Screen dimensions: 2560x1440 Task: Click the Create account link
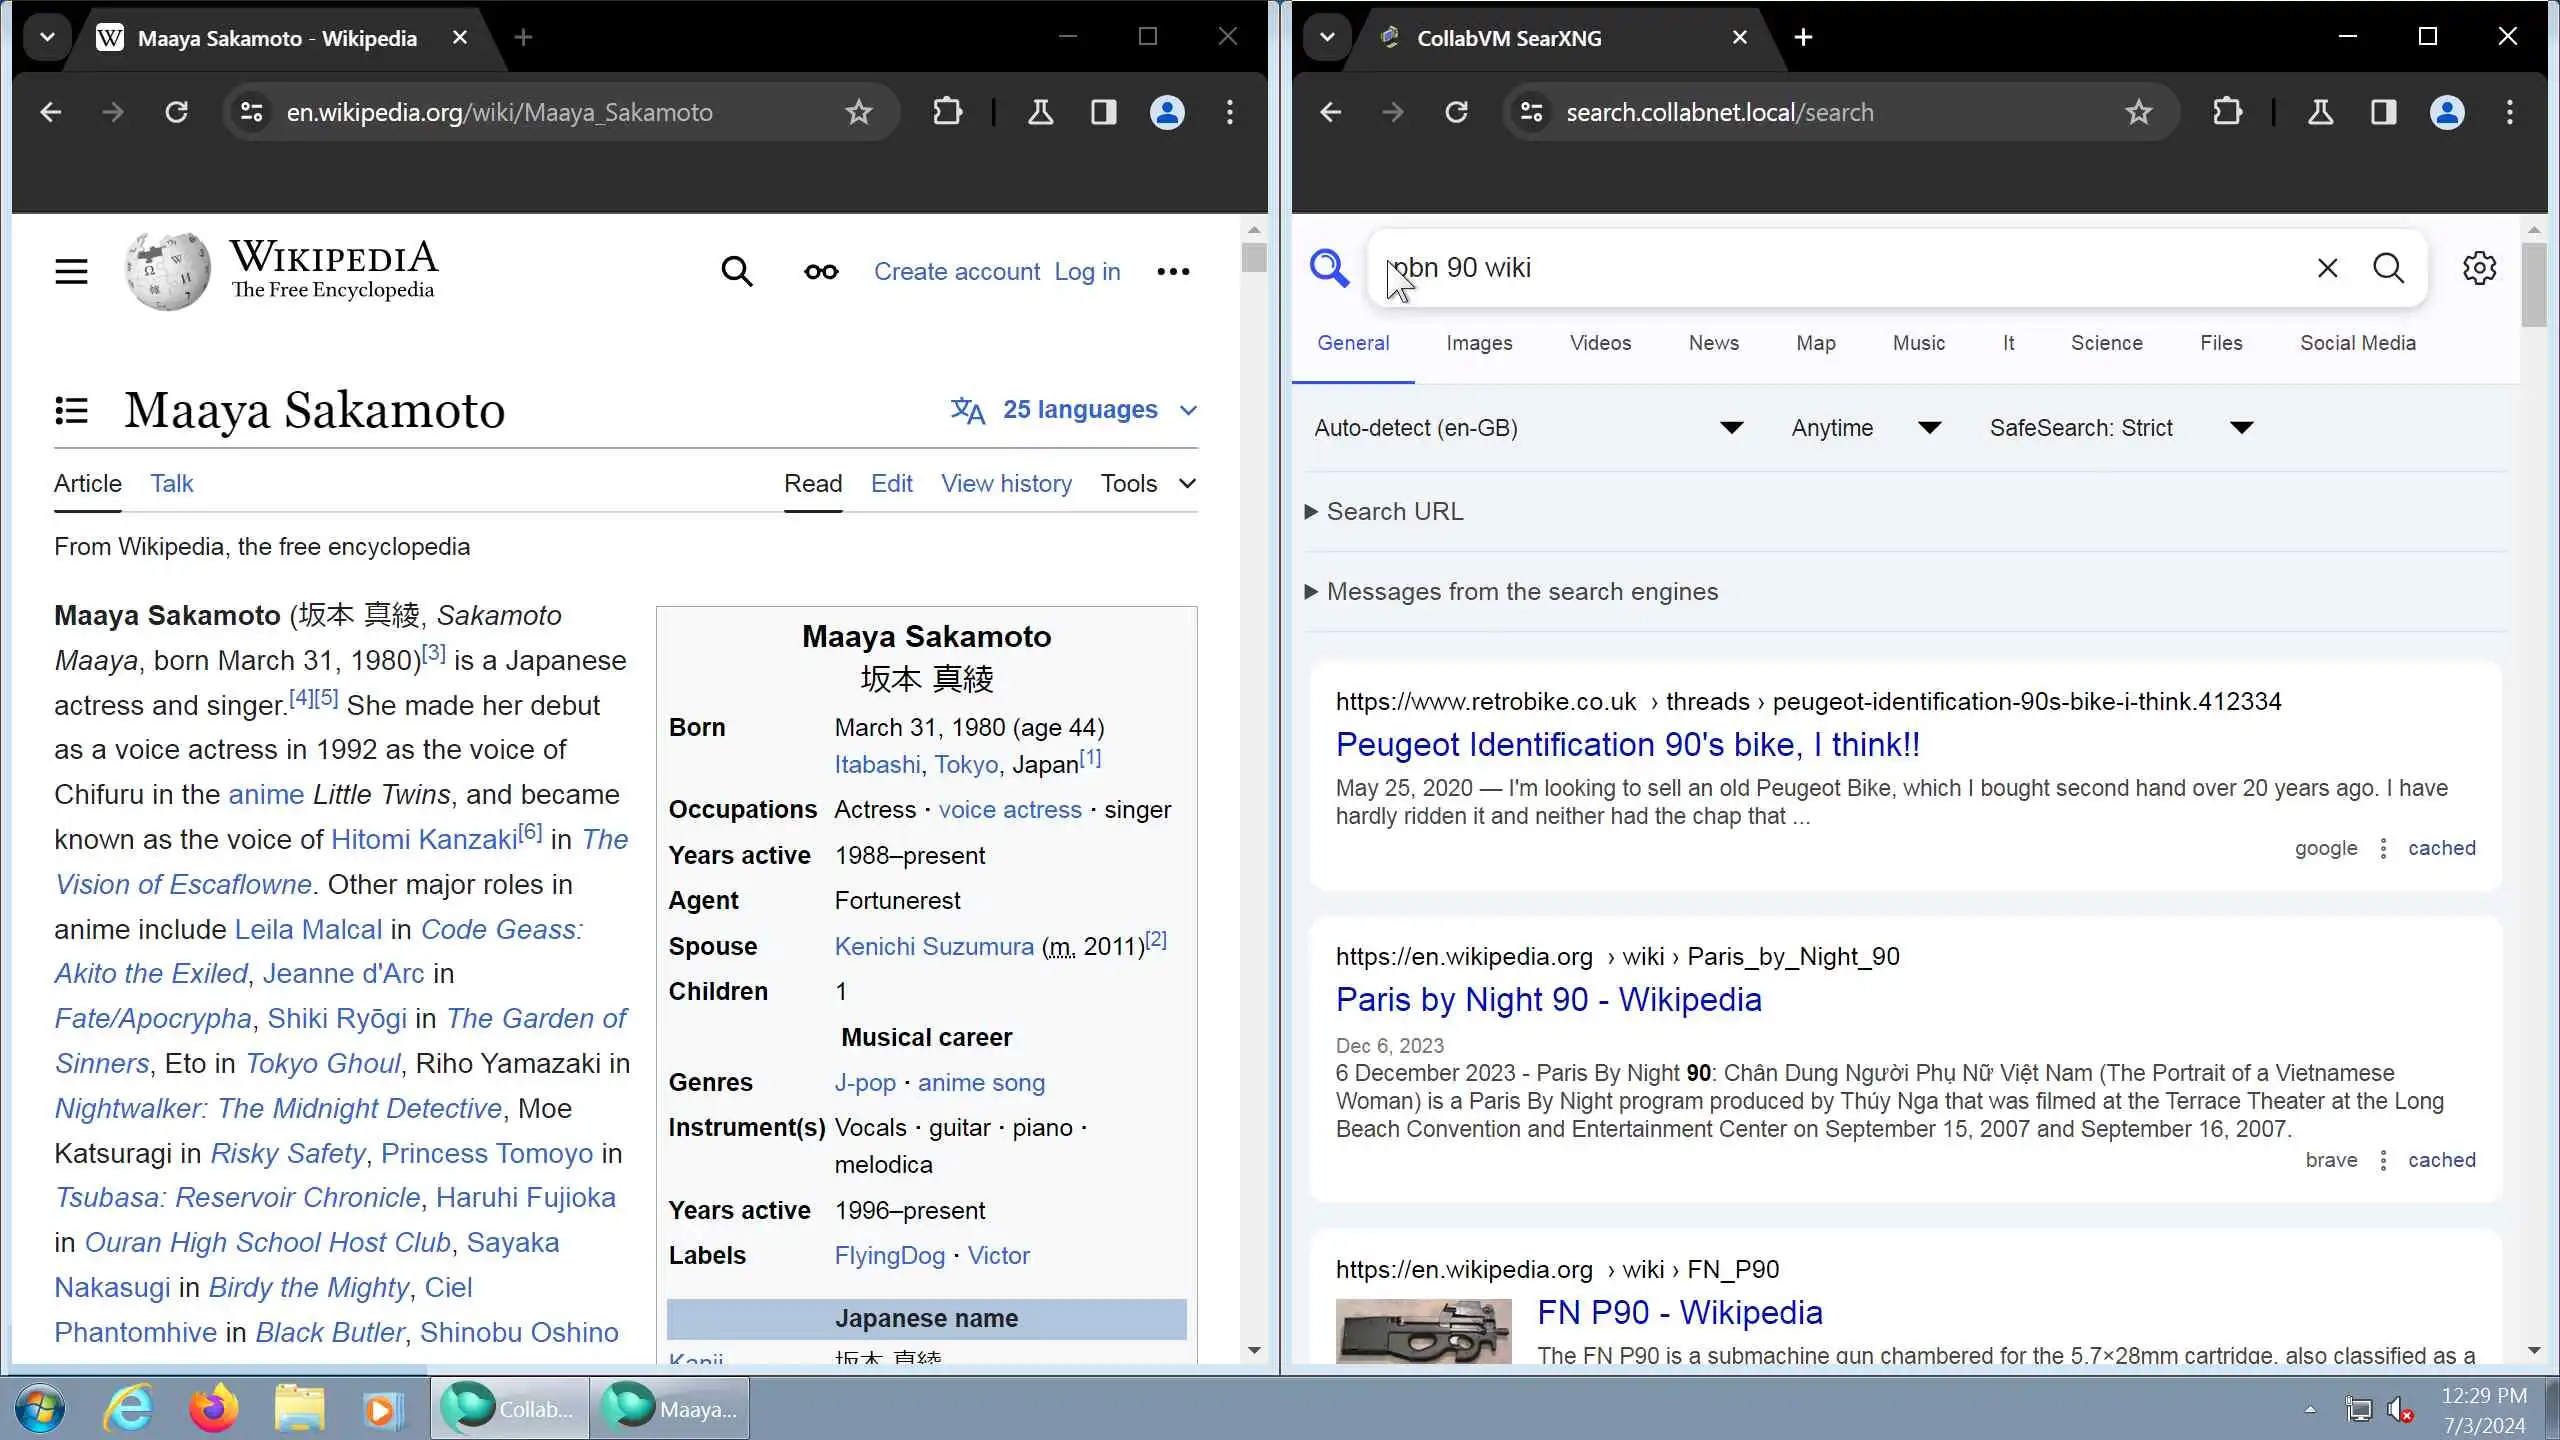(x=956, y=271)
